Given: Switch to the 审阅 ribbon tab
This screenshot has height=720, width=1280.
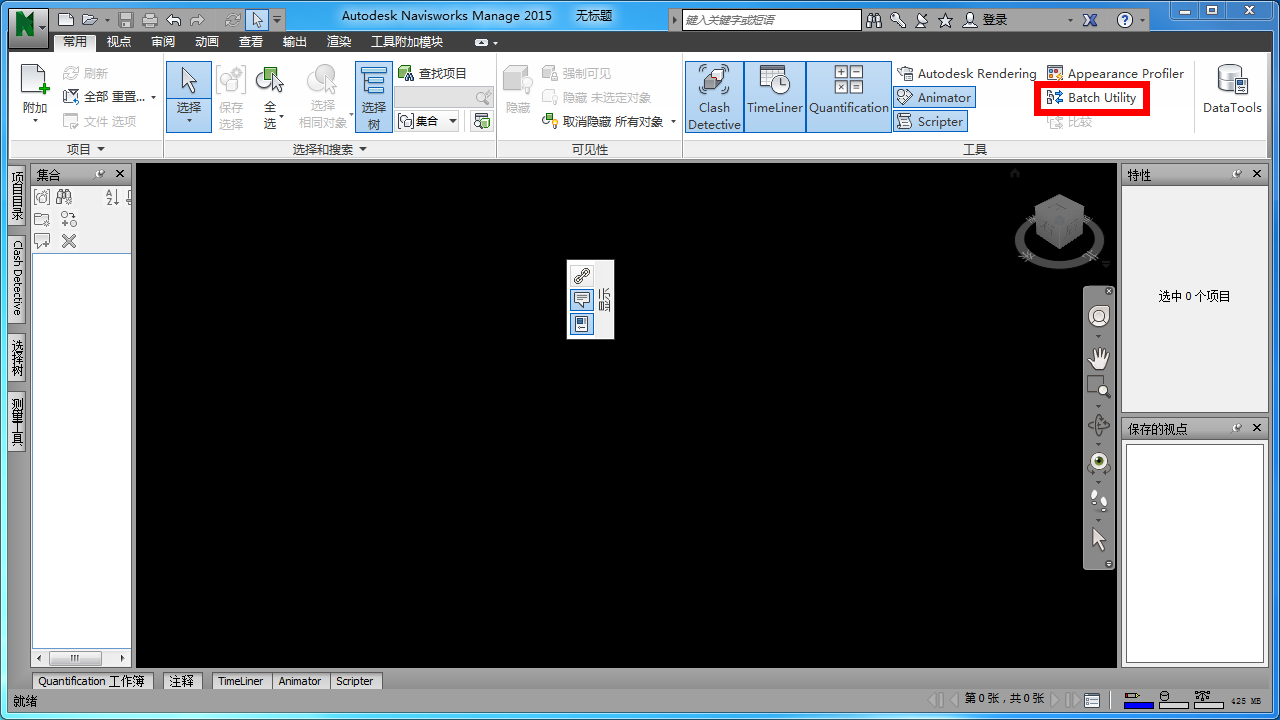Looking at the screenshot, I should (163, 42).
